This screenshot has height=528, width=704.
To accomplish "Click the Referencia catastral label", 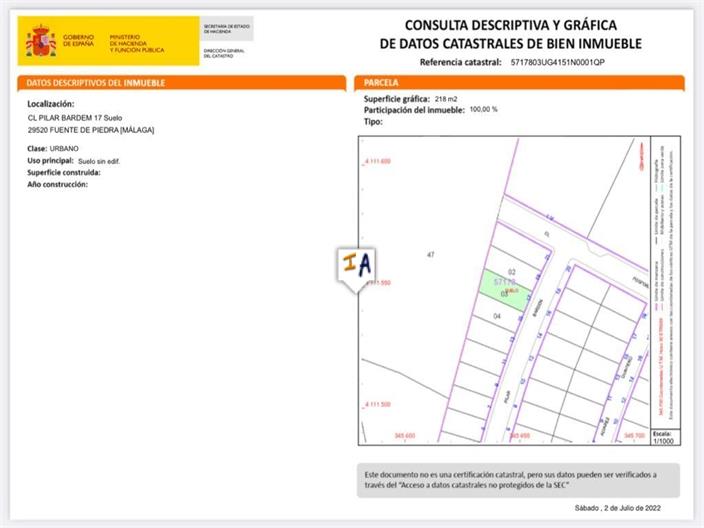I will pos(461,62).
